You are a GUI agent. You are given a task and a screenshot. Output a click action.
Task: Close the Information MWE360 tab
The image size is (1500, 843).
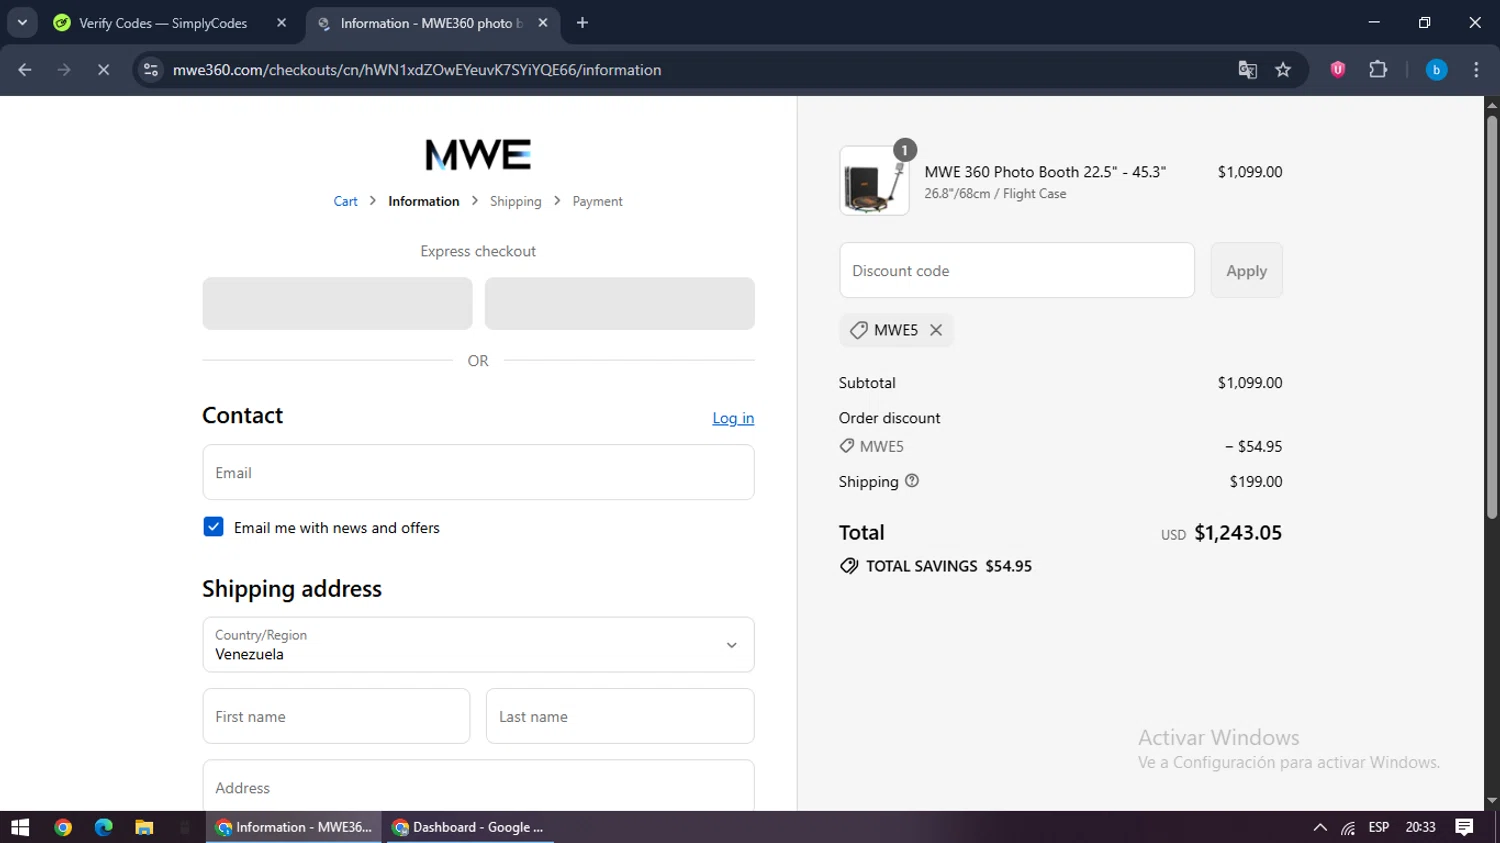pos(543,23)
